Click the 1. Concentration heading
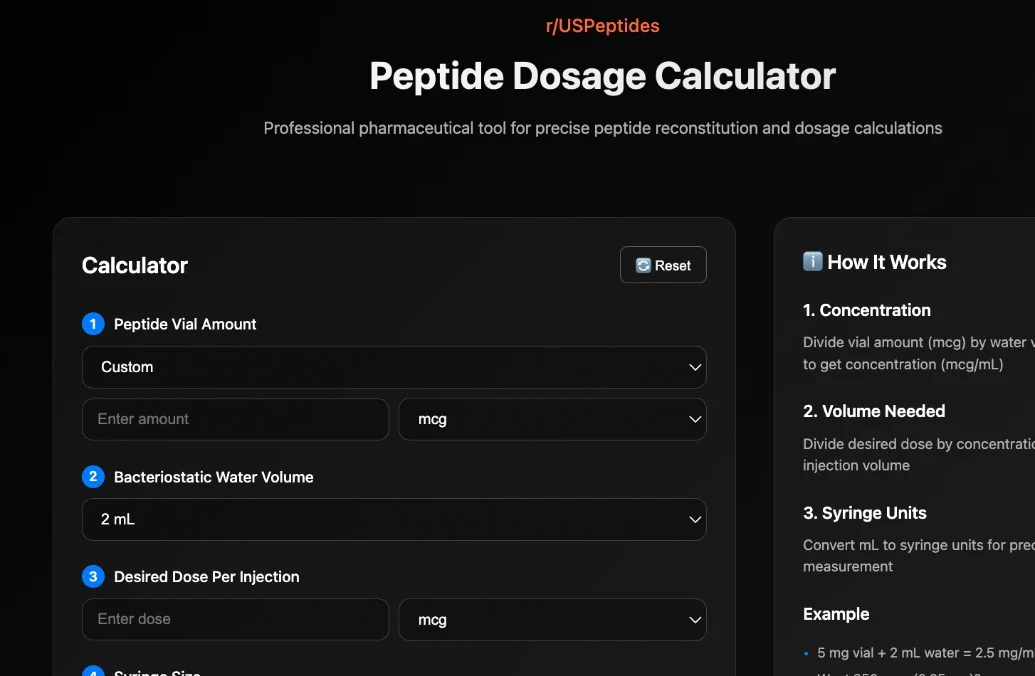This screenshot has height=676, width=1035. click(866, 310)
